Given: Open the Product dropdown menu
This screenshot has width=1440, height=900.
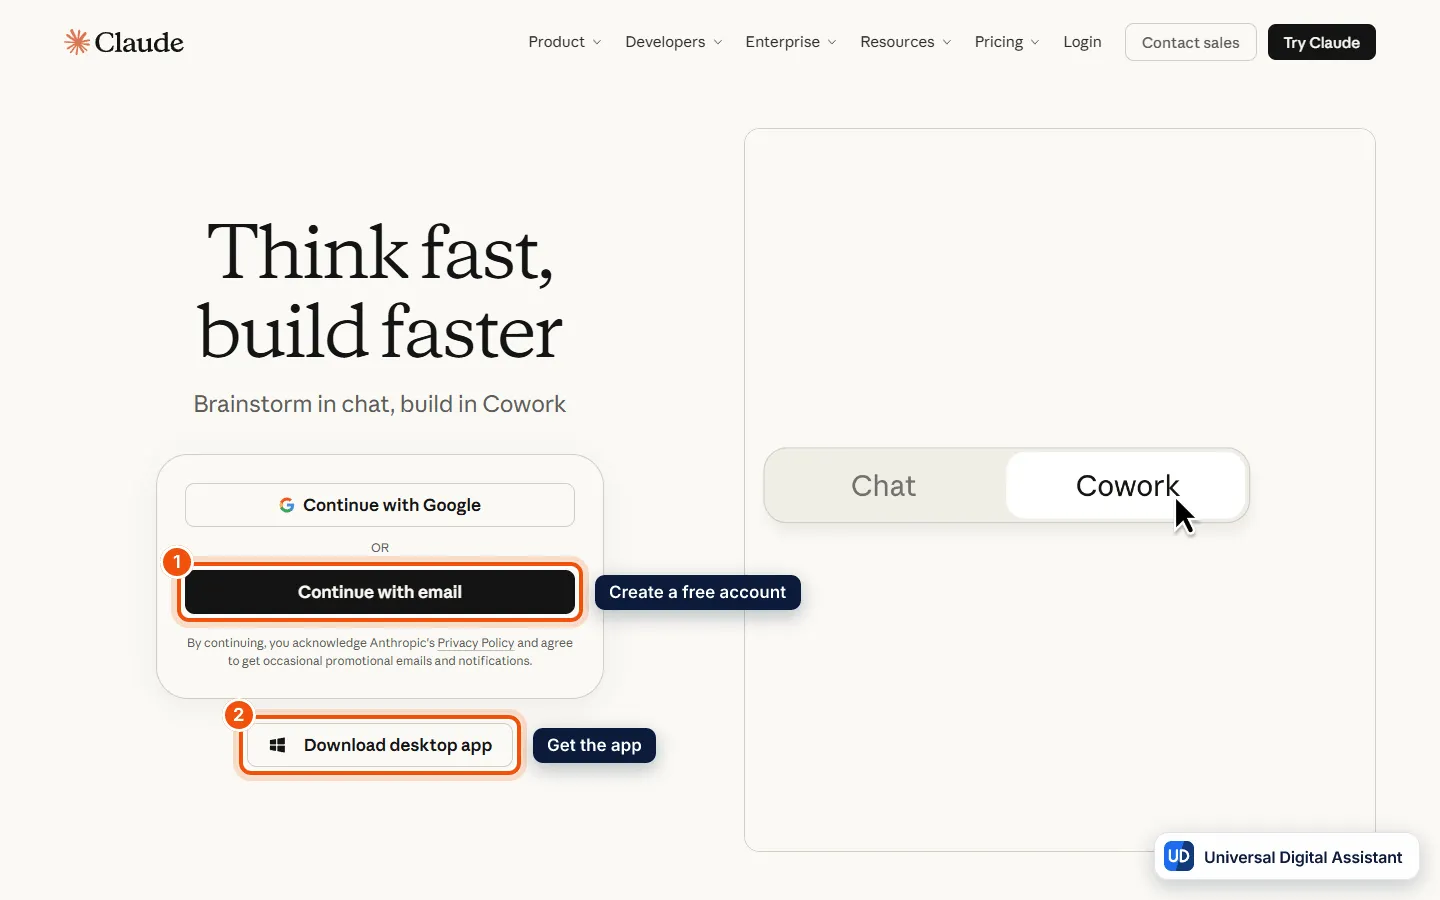Looking at the screenshot, I should click(565, 42).
